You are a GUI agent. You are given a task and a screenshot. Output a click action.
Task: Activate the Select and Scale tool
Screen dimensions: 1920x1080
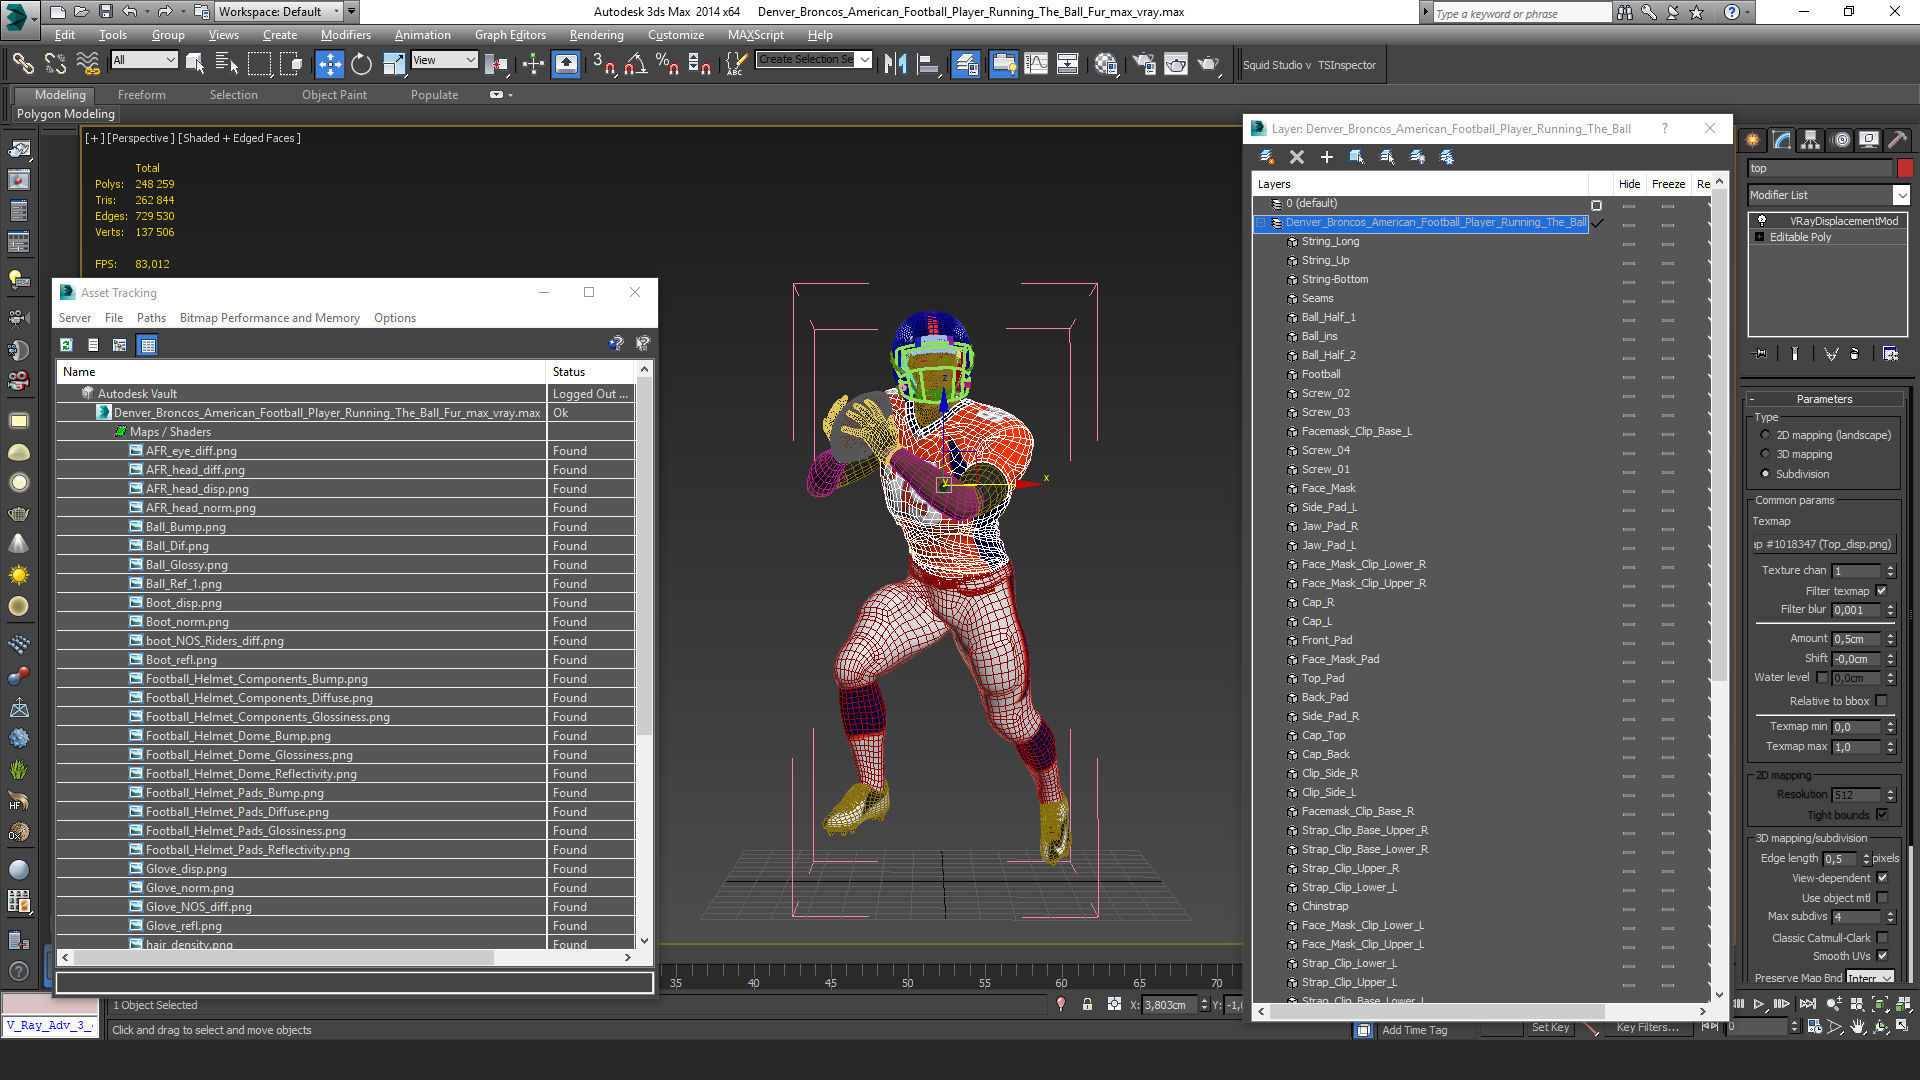point(393,65)
